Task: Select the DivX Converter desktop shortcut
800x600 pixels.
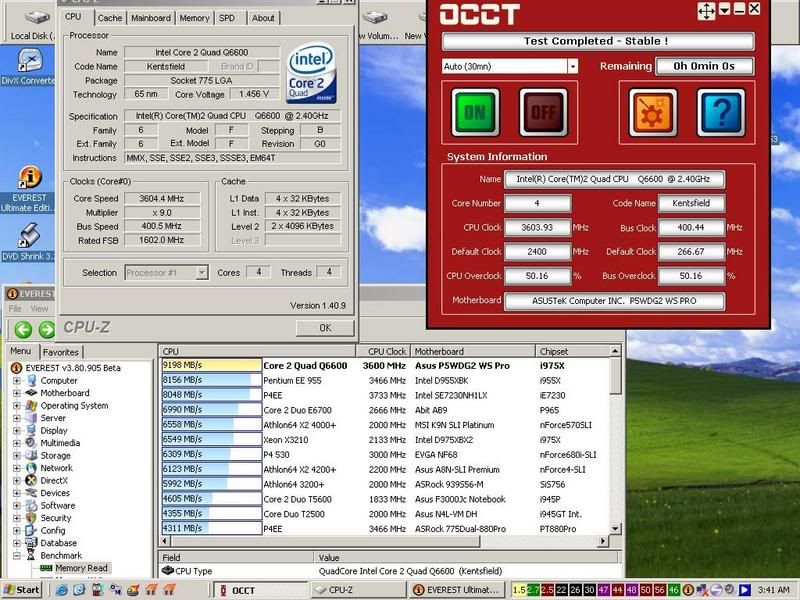Action: click(29, 67)
